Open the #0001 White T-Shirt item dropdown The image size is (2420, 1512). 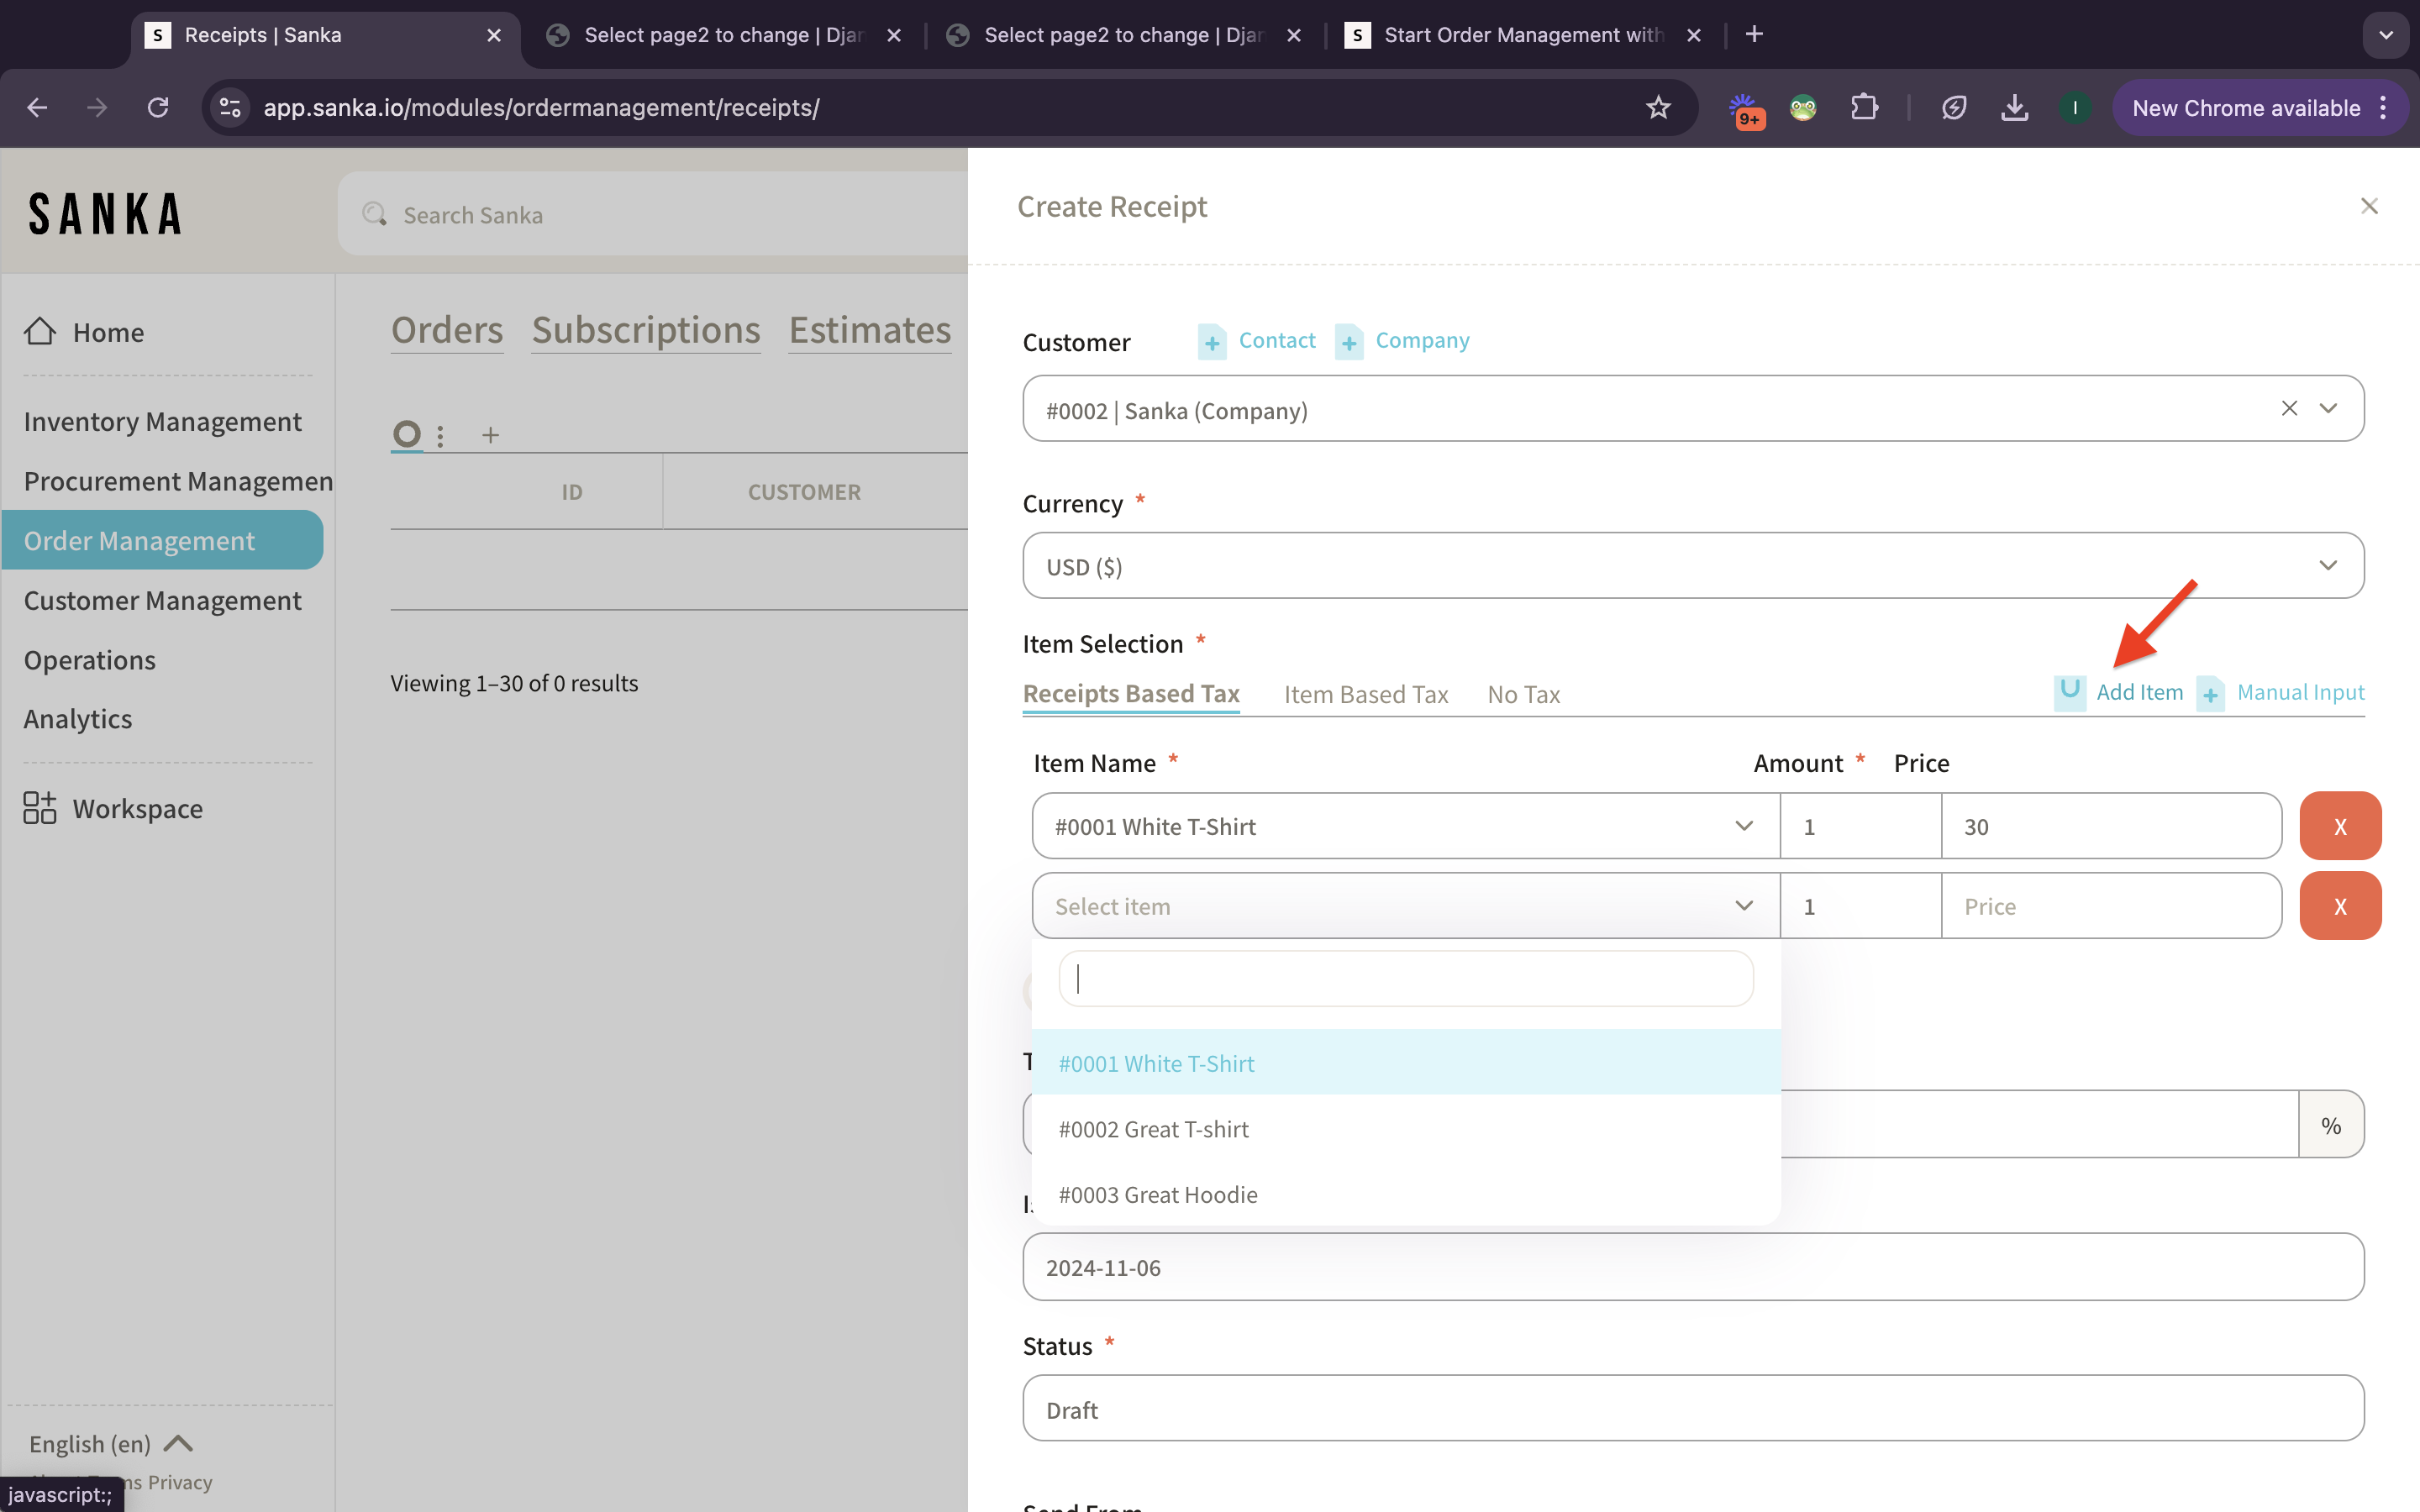coord(1406,826)
